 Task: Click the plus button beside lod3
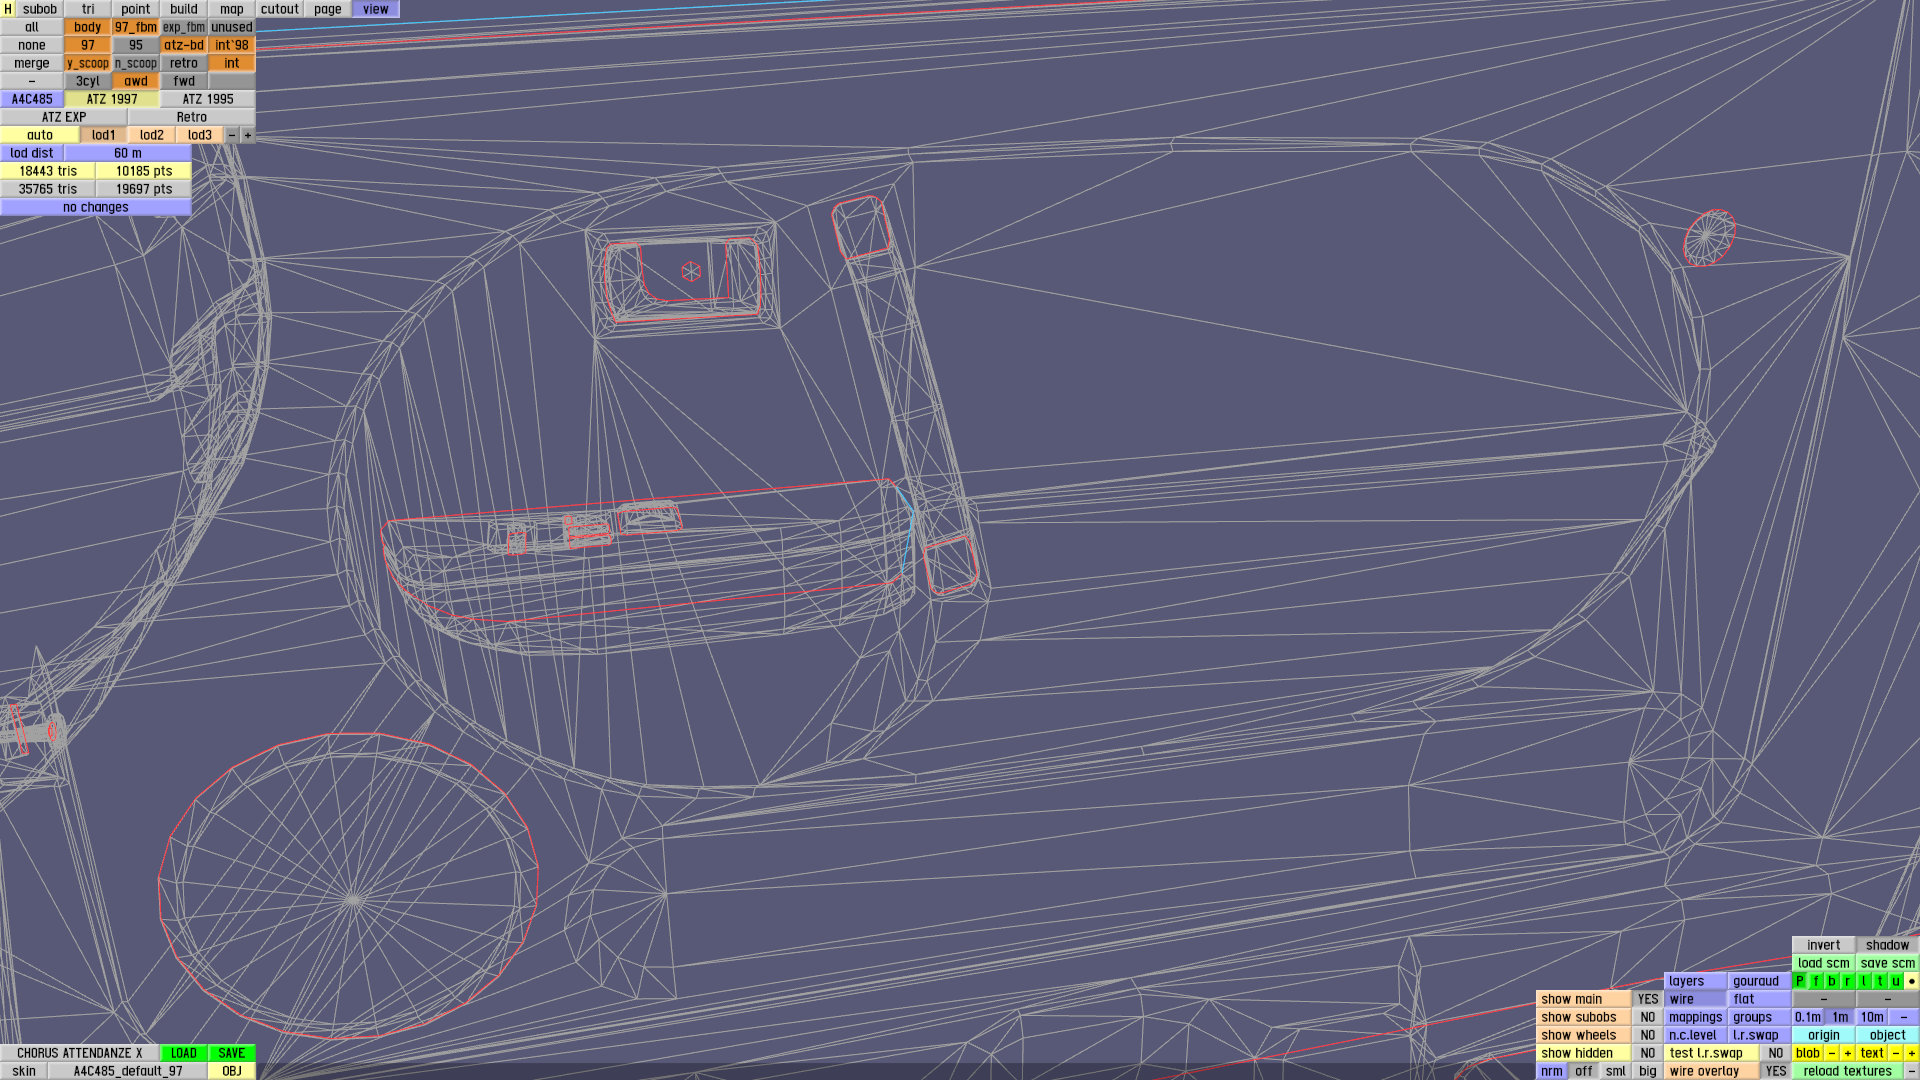[x=248, y=135]
